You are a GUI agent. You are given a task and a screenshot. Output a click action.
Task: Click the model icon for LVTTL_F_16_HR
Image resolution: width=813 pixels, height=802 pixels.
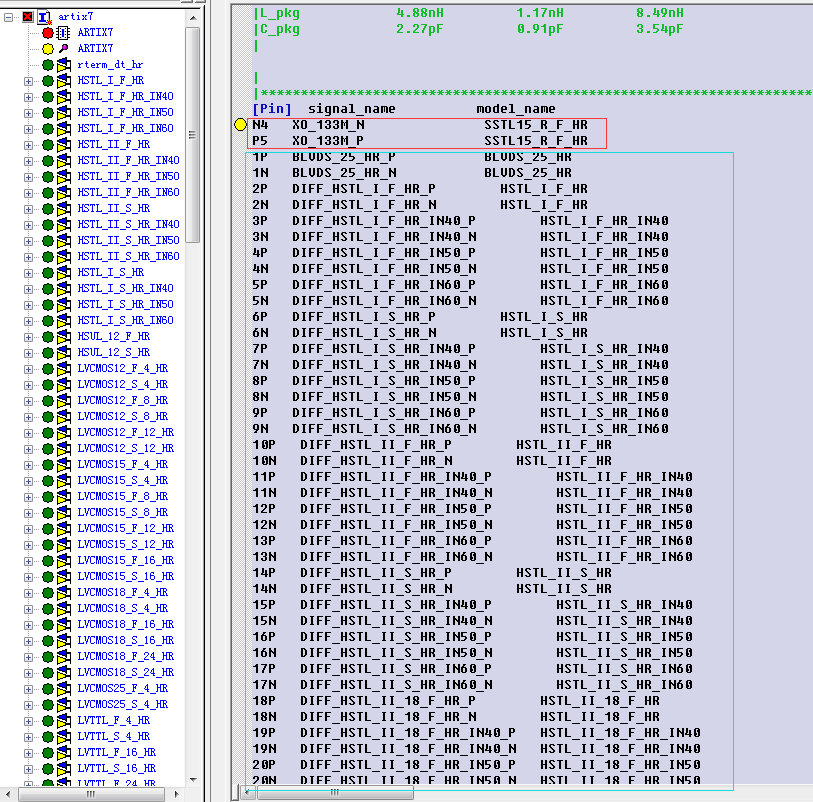pyautogui.click(x=64, y=753)
